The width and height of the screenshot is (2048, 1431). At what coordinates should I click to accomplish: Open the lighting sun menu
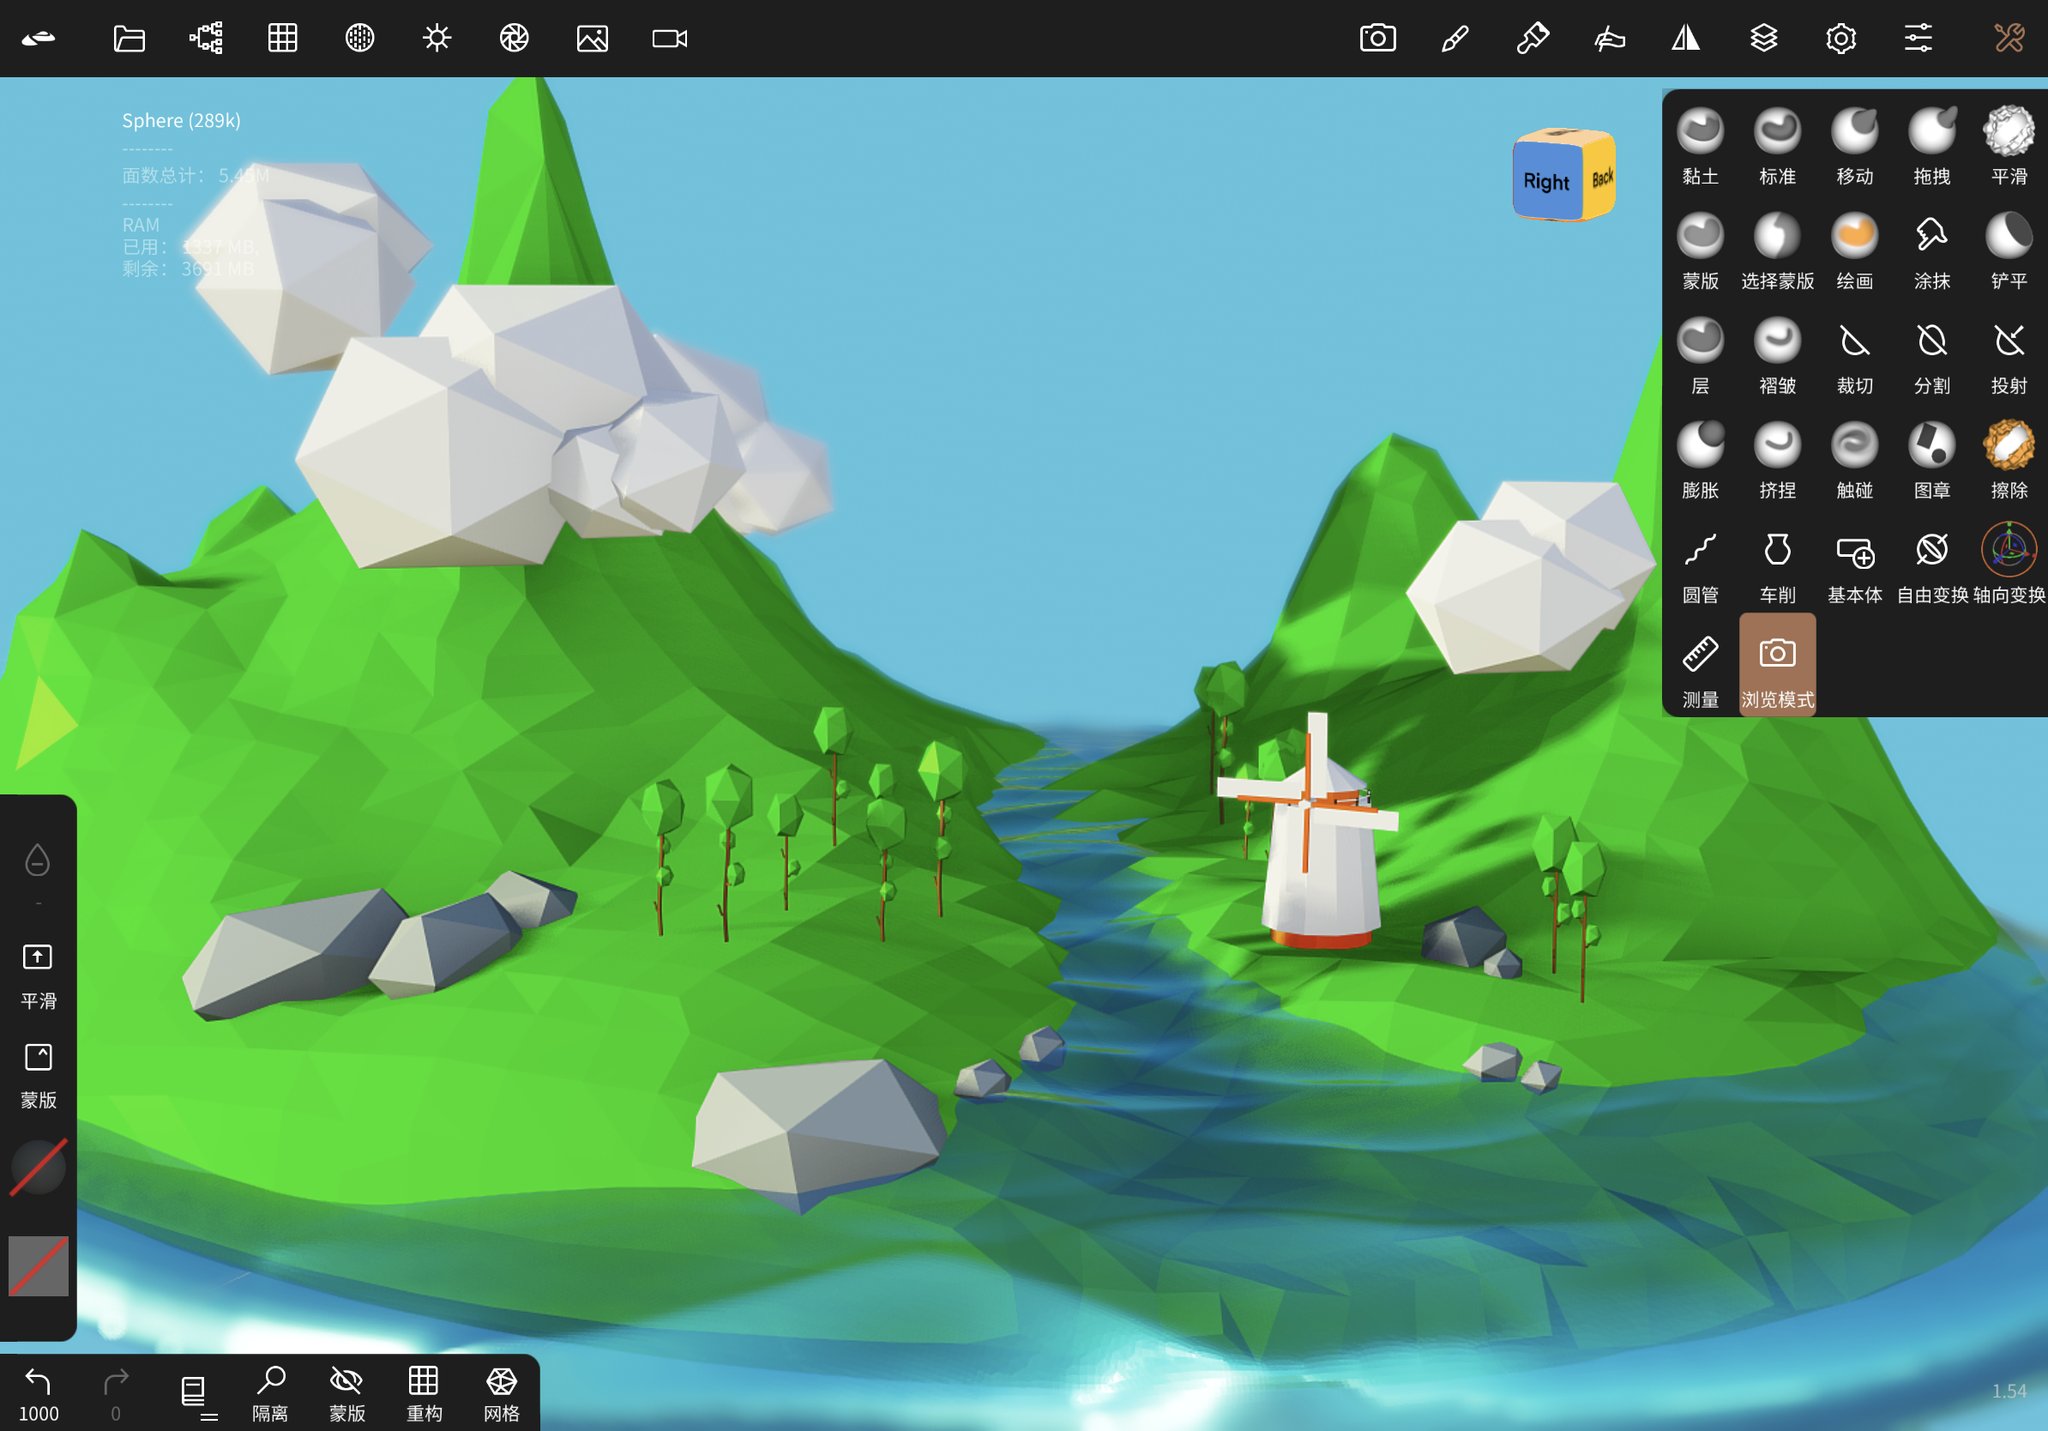point(437,39)
